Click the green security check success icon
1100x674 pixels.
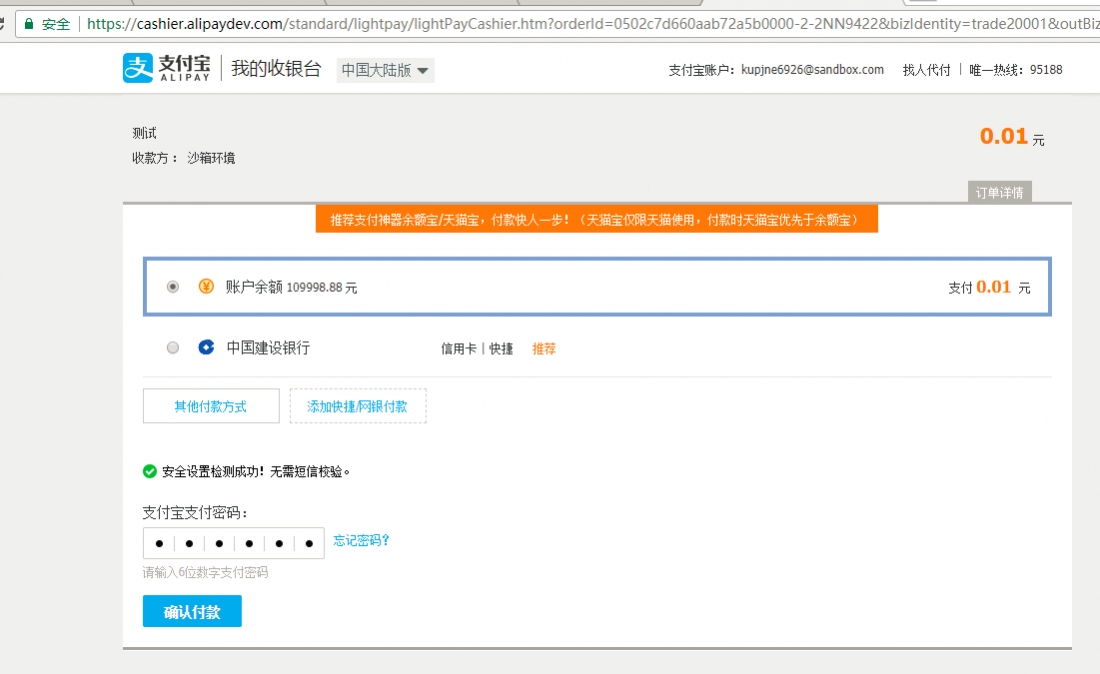[149, 471]
